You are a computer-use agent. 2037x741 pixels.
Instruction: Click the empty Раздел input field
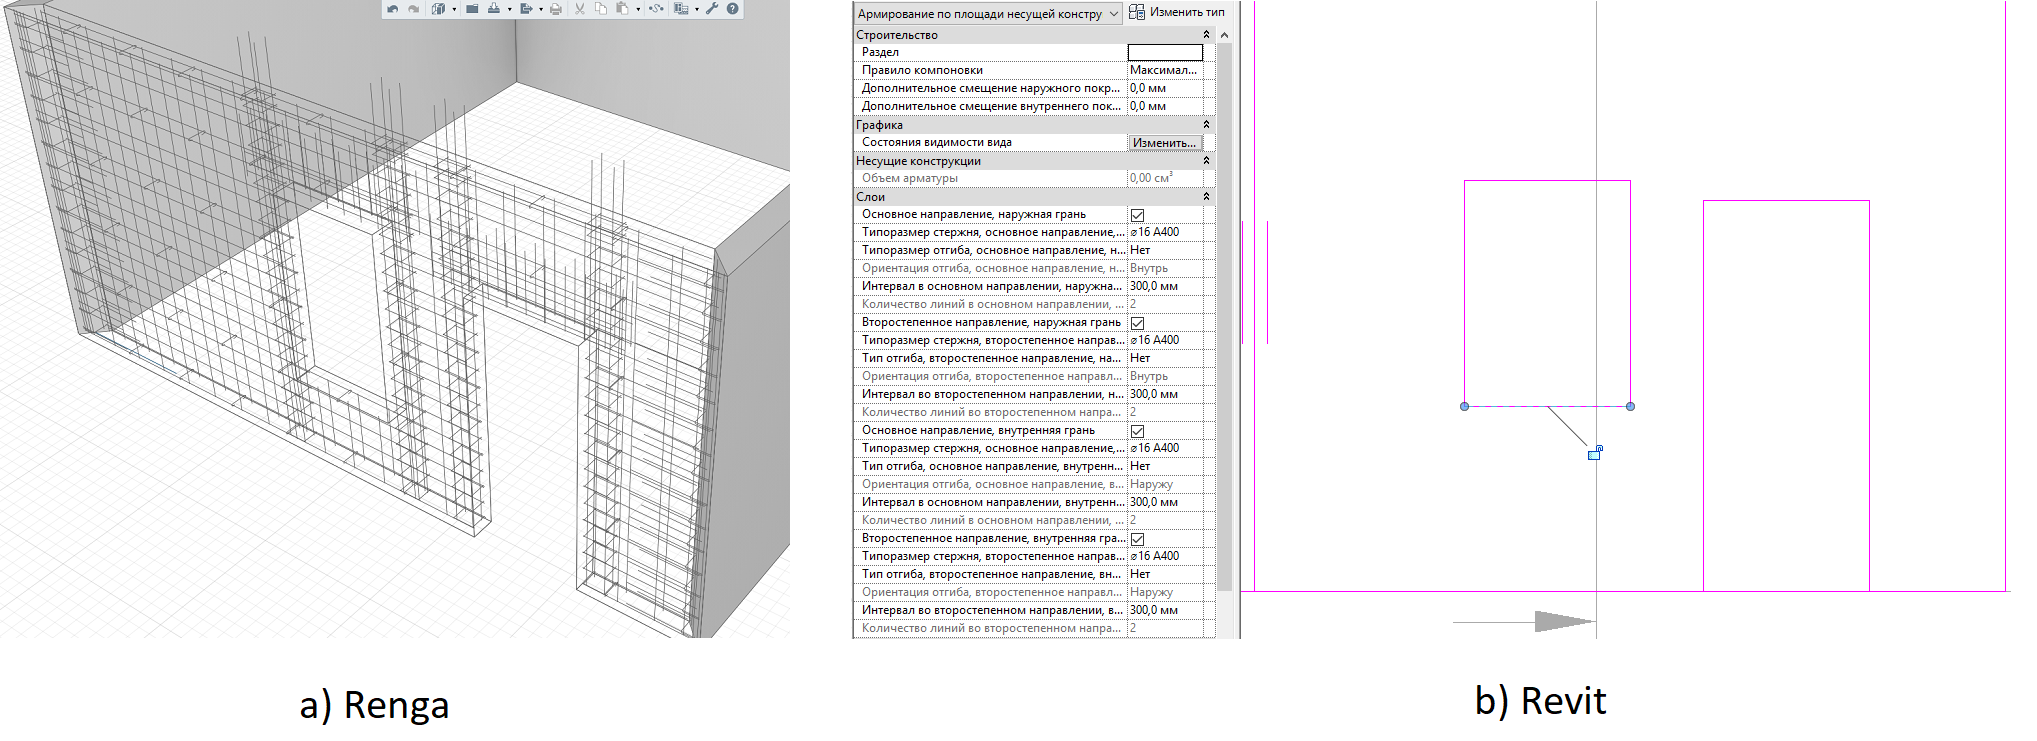[x=1164, y=52]
